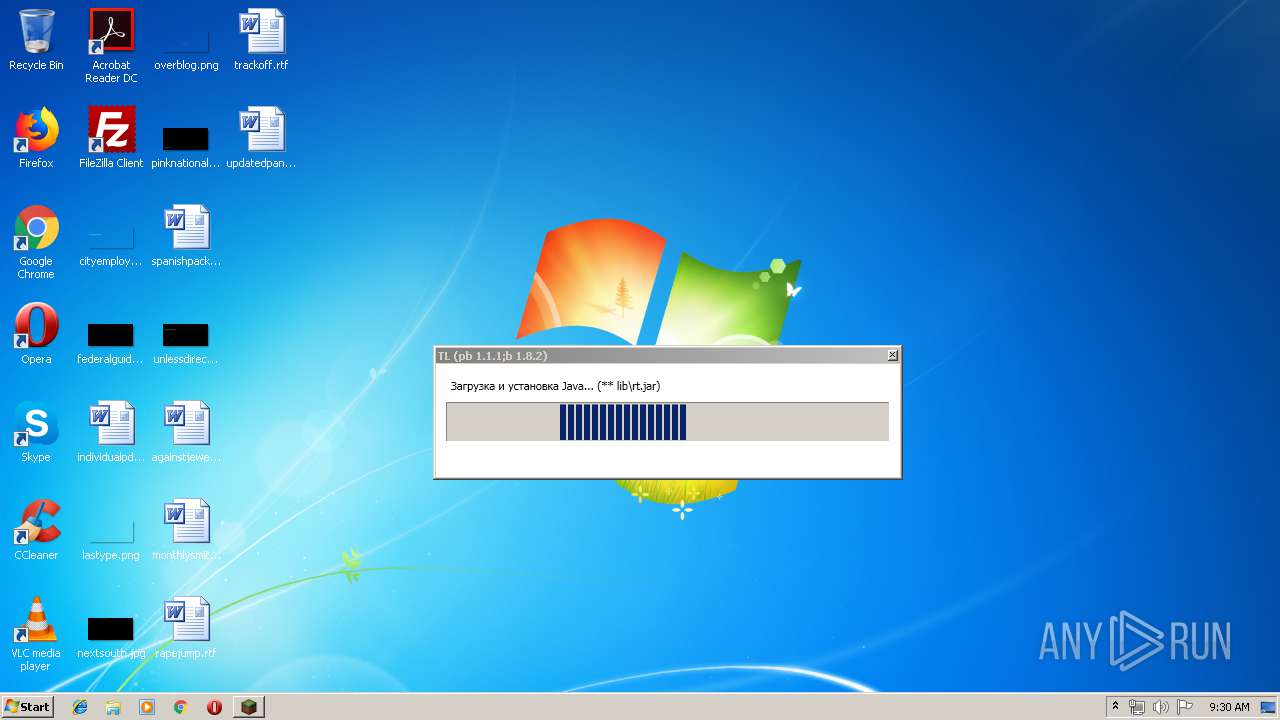This screenshot has height=720, width=1280.
Task: Open Internet Explorer from taskbar
Action: 80,707
